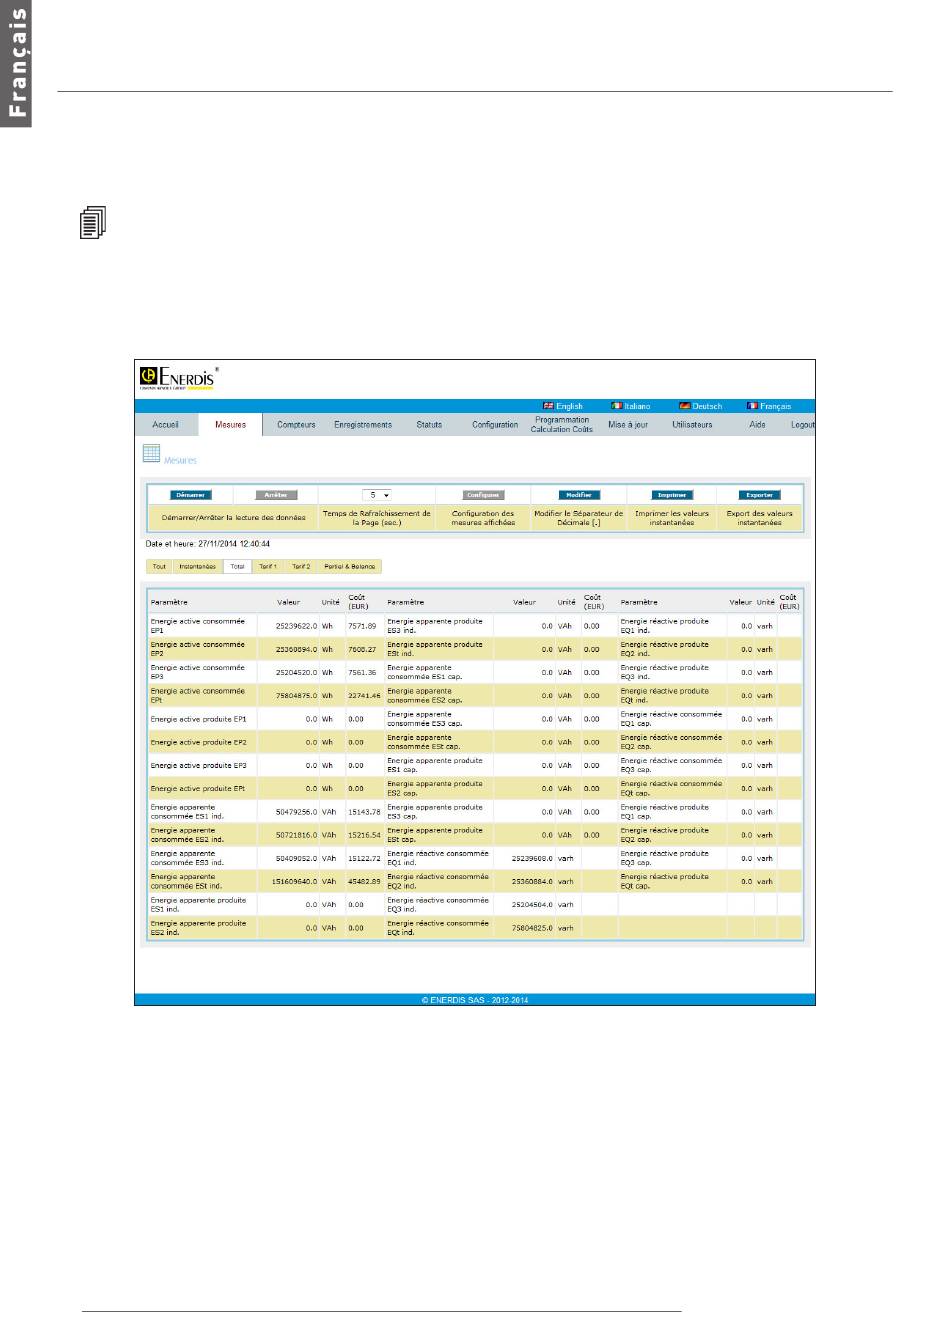Click the Mesures table icon
950x1344 pixels.
(x=151, y=454)
